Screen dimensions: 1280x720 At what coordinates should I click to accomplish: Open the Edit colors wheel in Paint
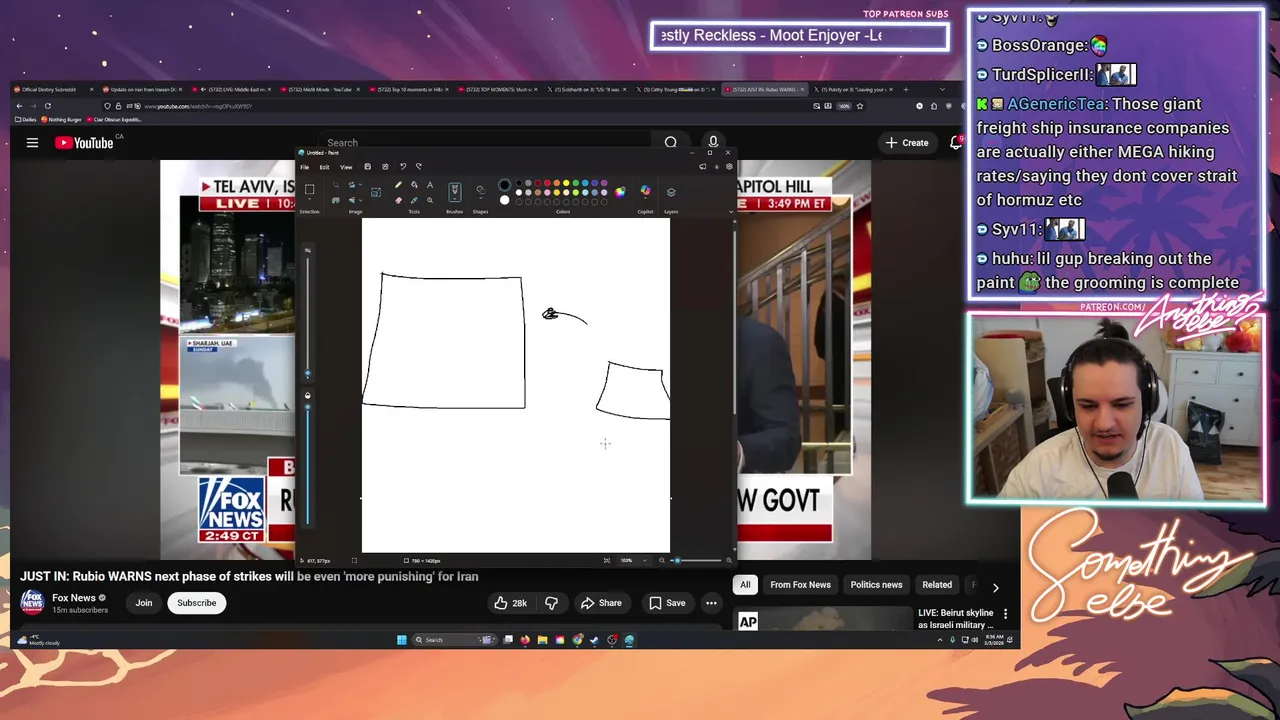620,192
